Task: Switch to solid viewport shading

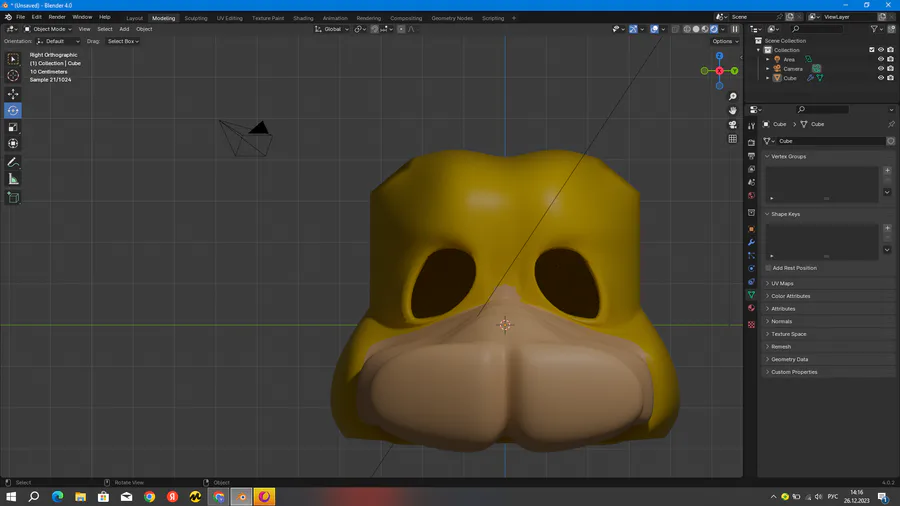Action: [696, 29]
